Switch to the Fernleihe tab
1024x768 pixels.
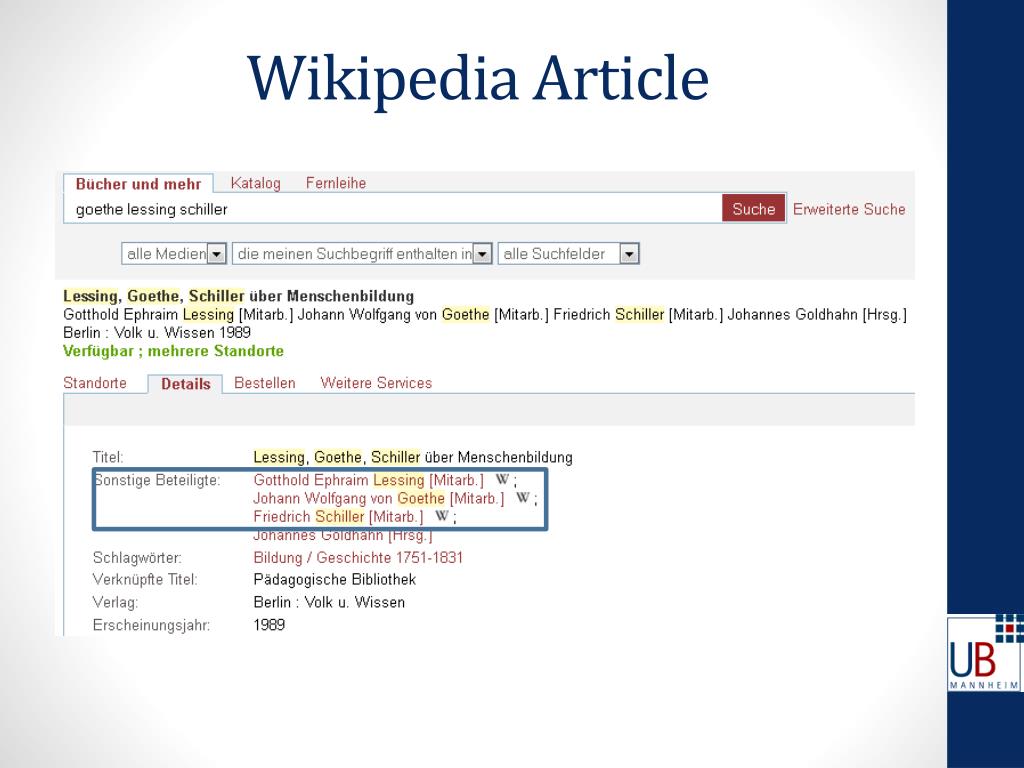tap(336, 184)
